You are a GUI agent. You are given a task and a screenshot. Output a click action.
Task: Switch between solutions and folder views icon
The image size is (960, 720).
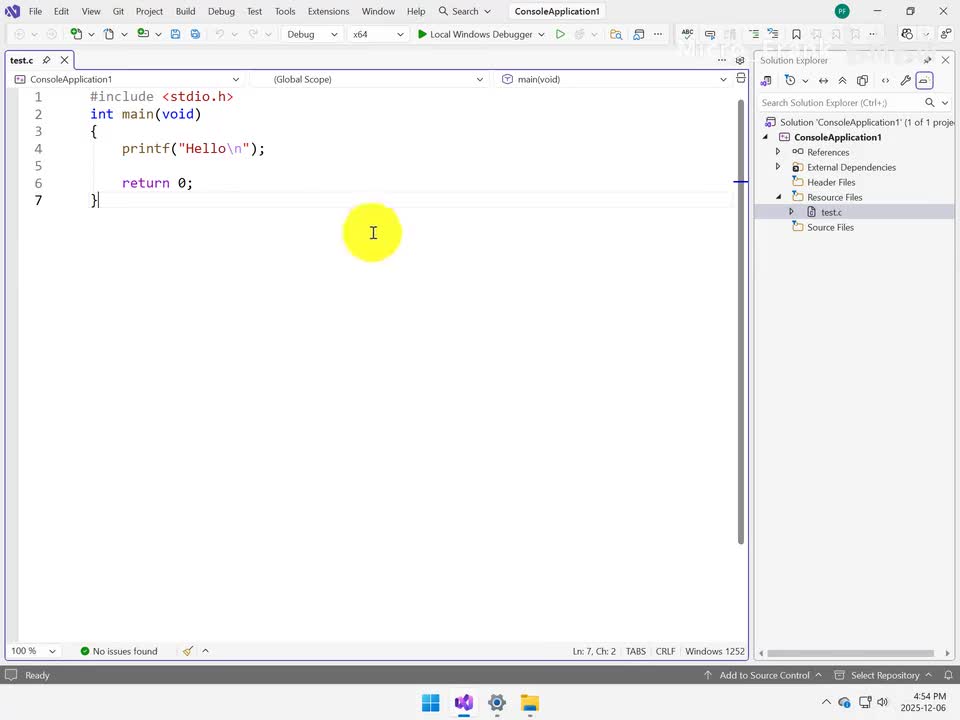tap(766, 80)
